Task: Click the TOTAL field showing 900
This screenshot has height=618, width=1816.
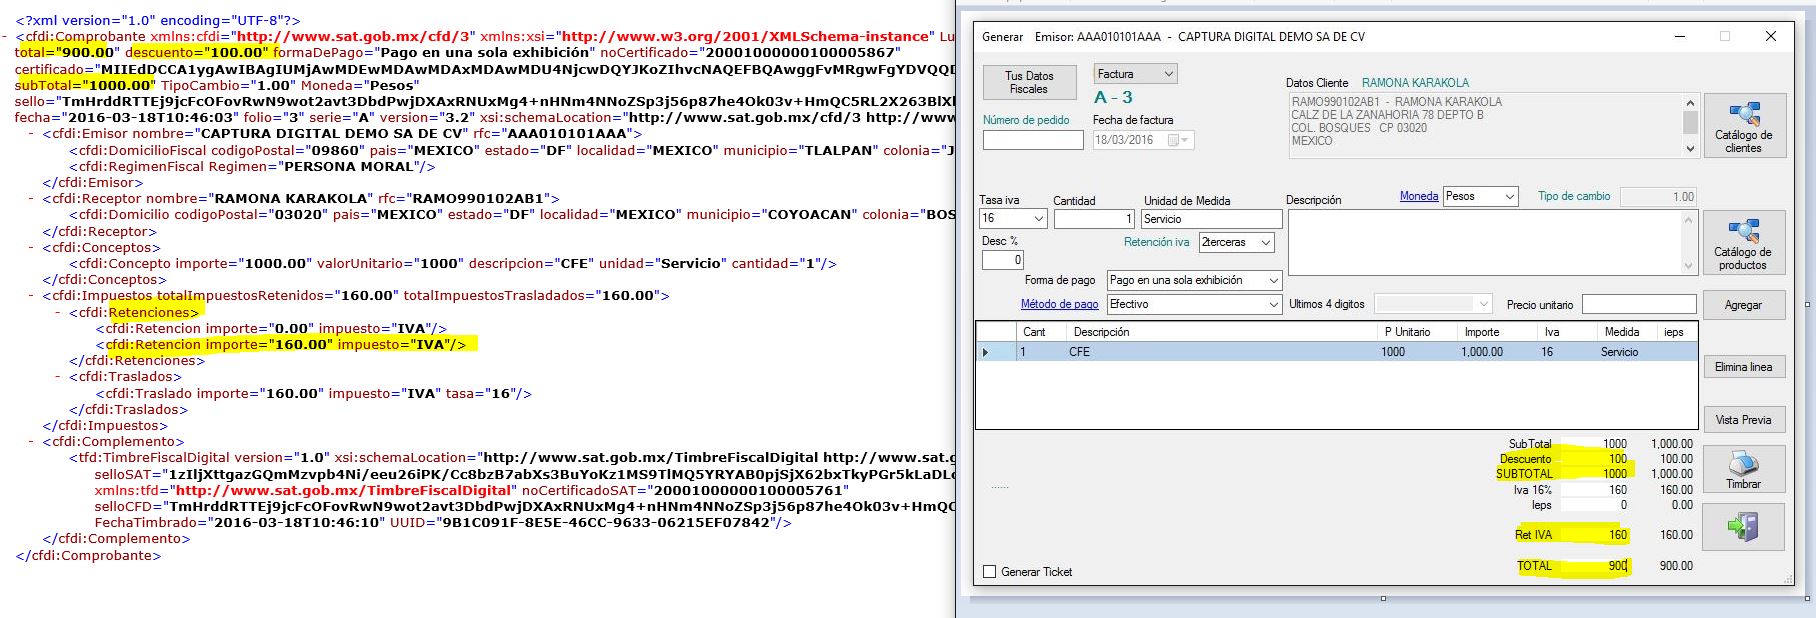Action: [x=1596, y=566]
